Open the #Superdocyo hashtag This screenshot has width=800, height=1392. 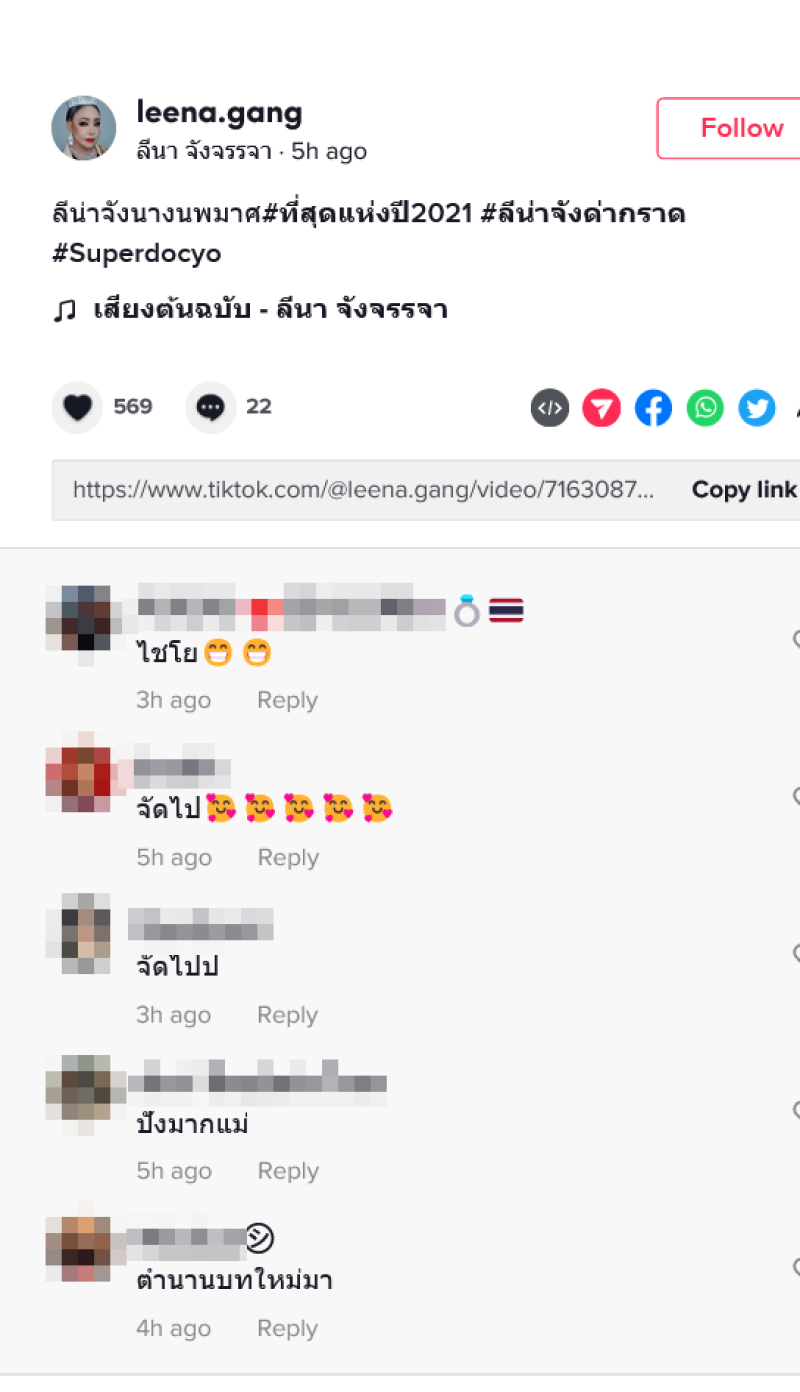click(137, 253)
